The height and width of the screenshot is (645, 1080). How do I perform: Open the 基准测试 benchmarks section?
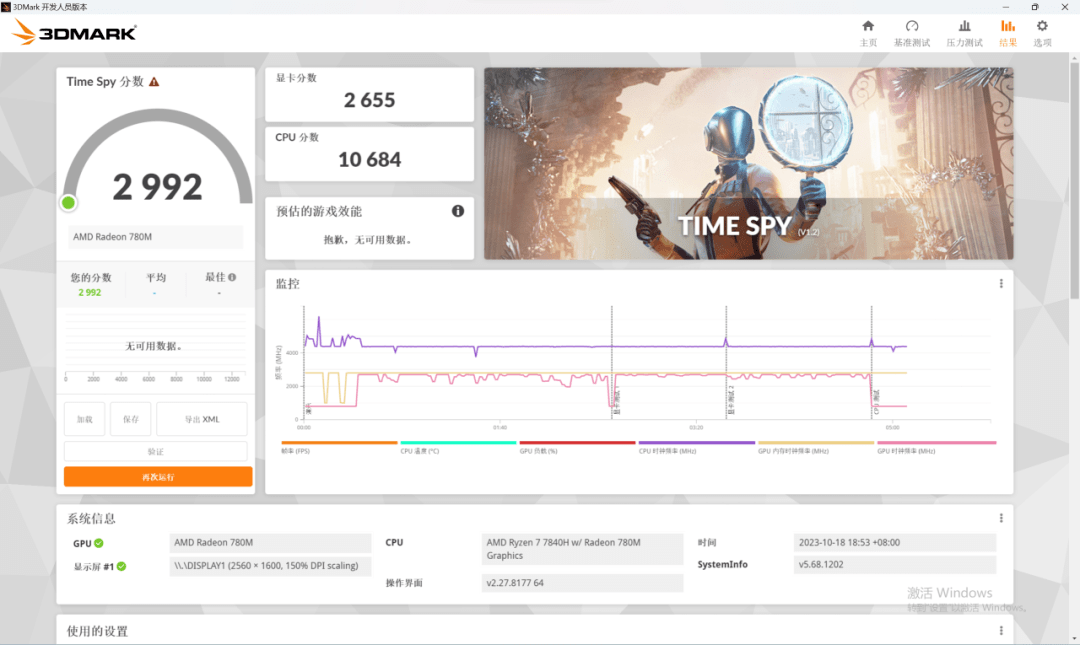pos(911,33)
